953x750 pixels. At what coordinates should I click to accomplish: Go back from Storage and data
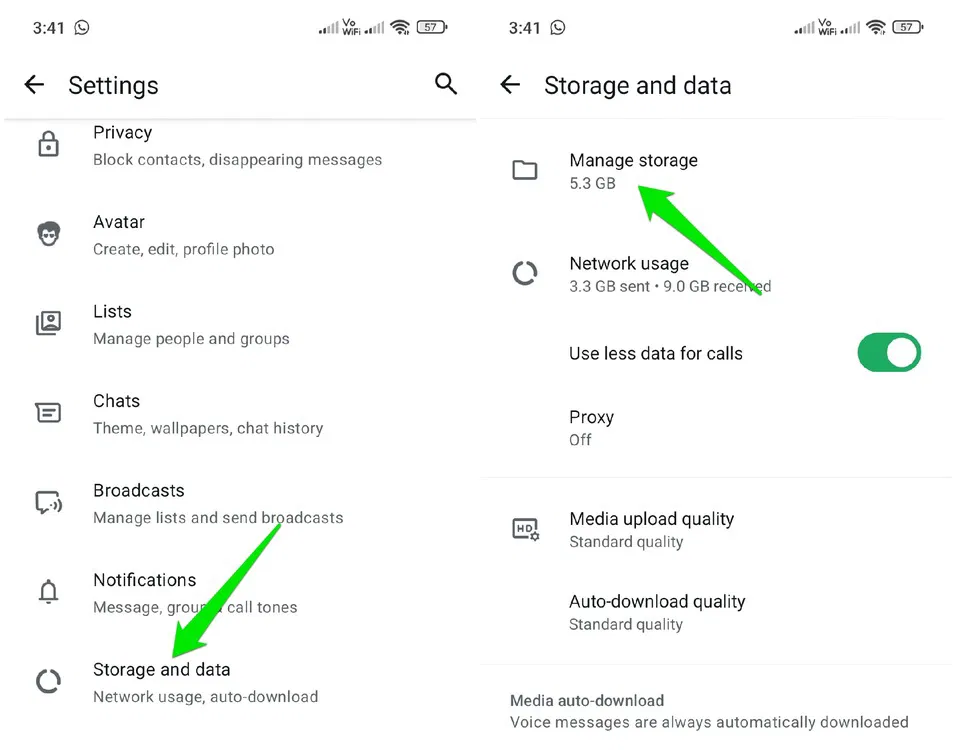(511, 85)
